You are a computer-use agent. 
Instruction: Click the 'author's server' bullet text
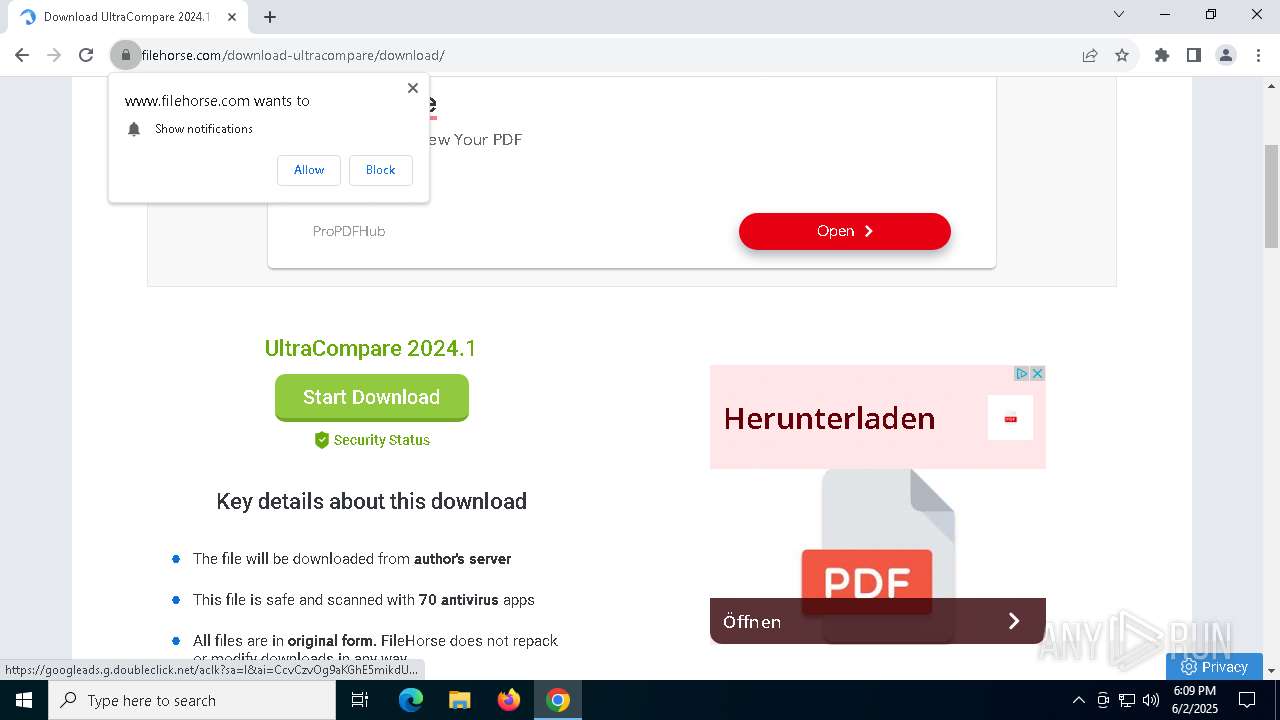tap(463, 559)
